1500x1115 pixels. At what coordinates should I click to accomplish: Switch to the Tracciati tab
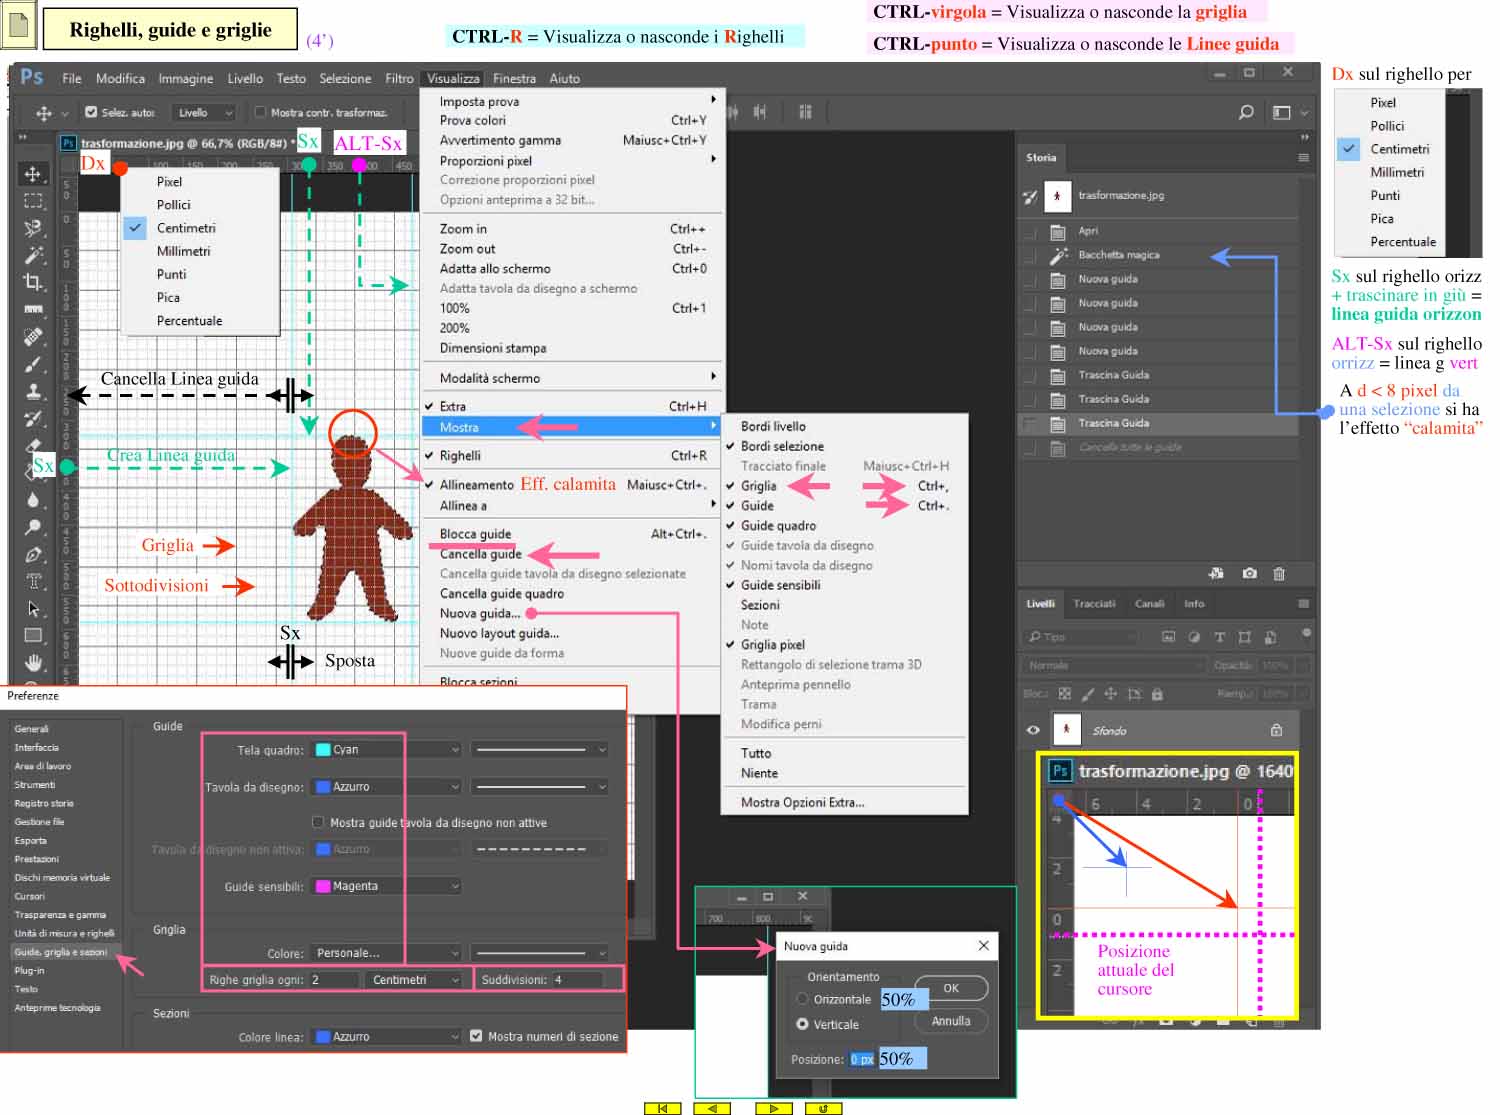tap(1094, 603)
